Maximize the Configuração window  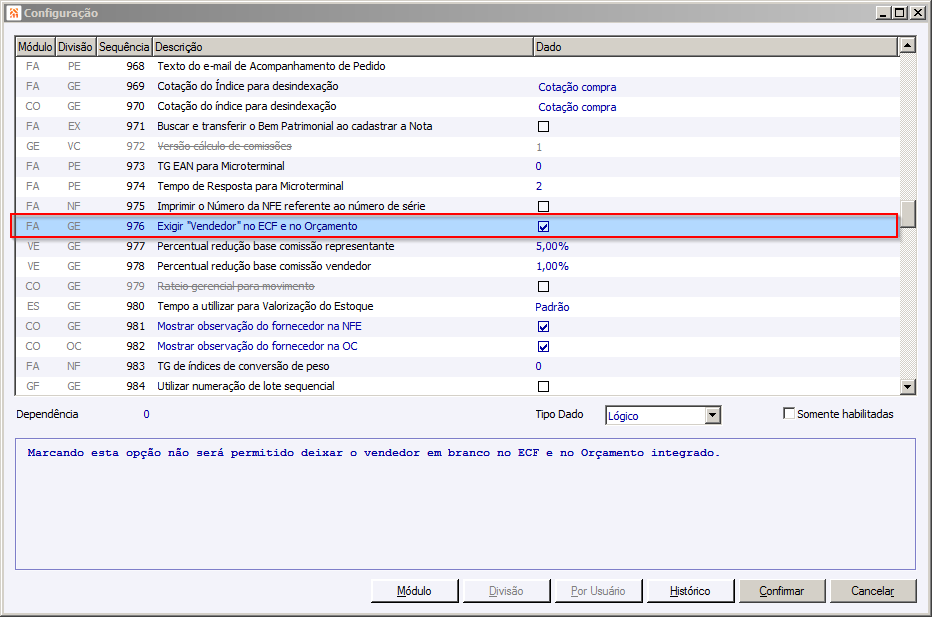900,12
